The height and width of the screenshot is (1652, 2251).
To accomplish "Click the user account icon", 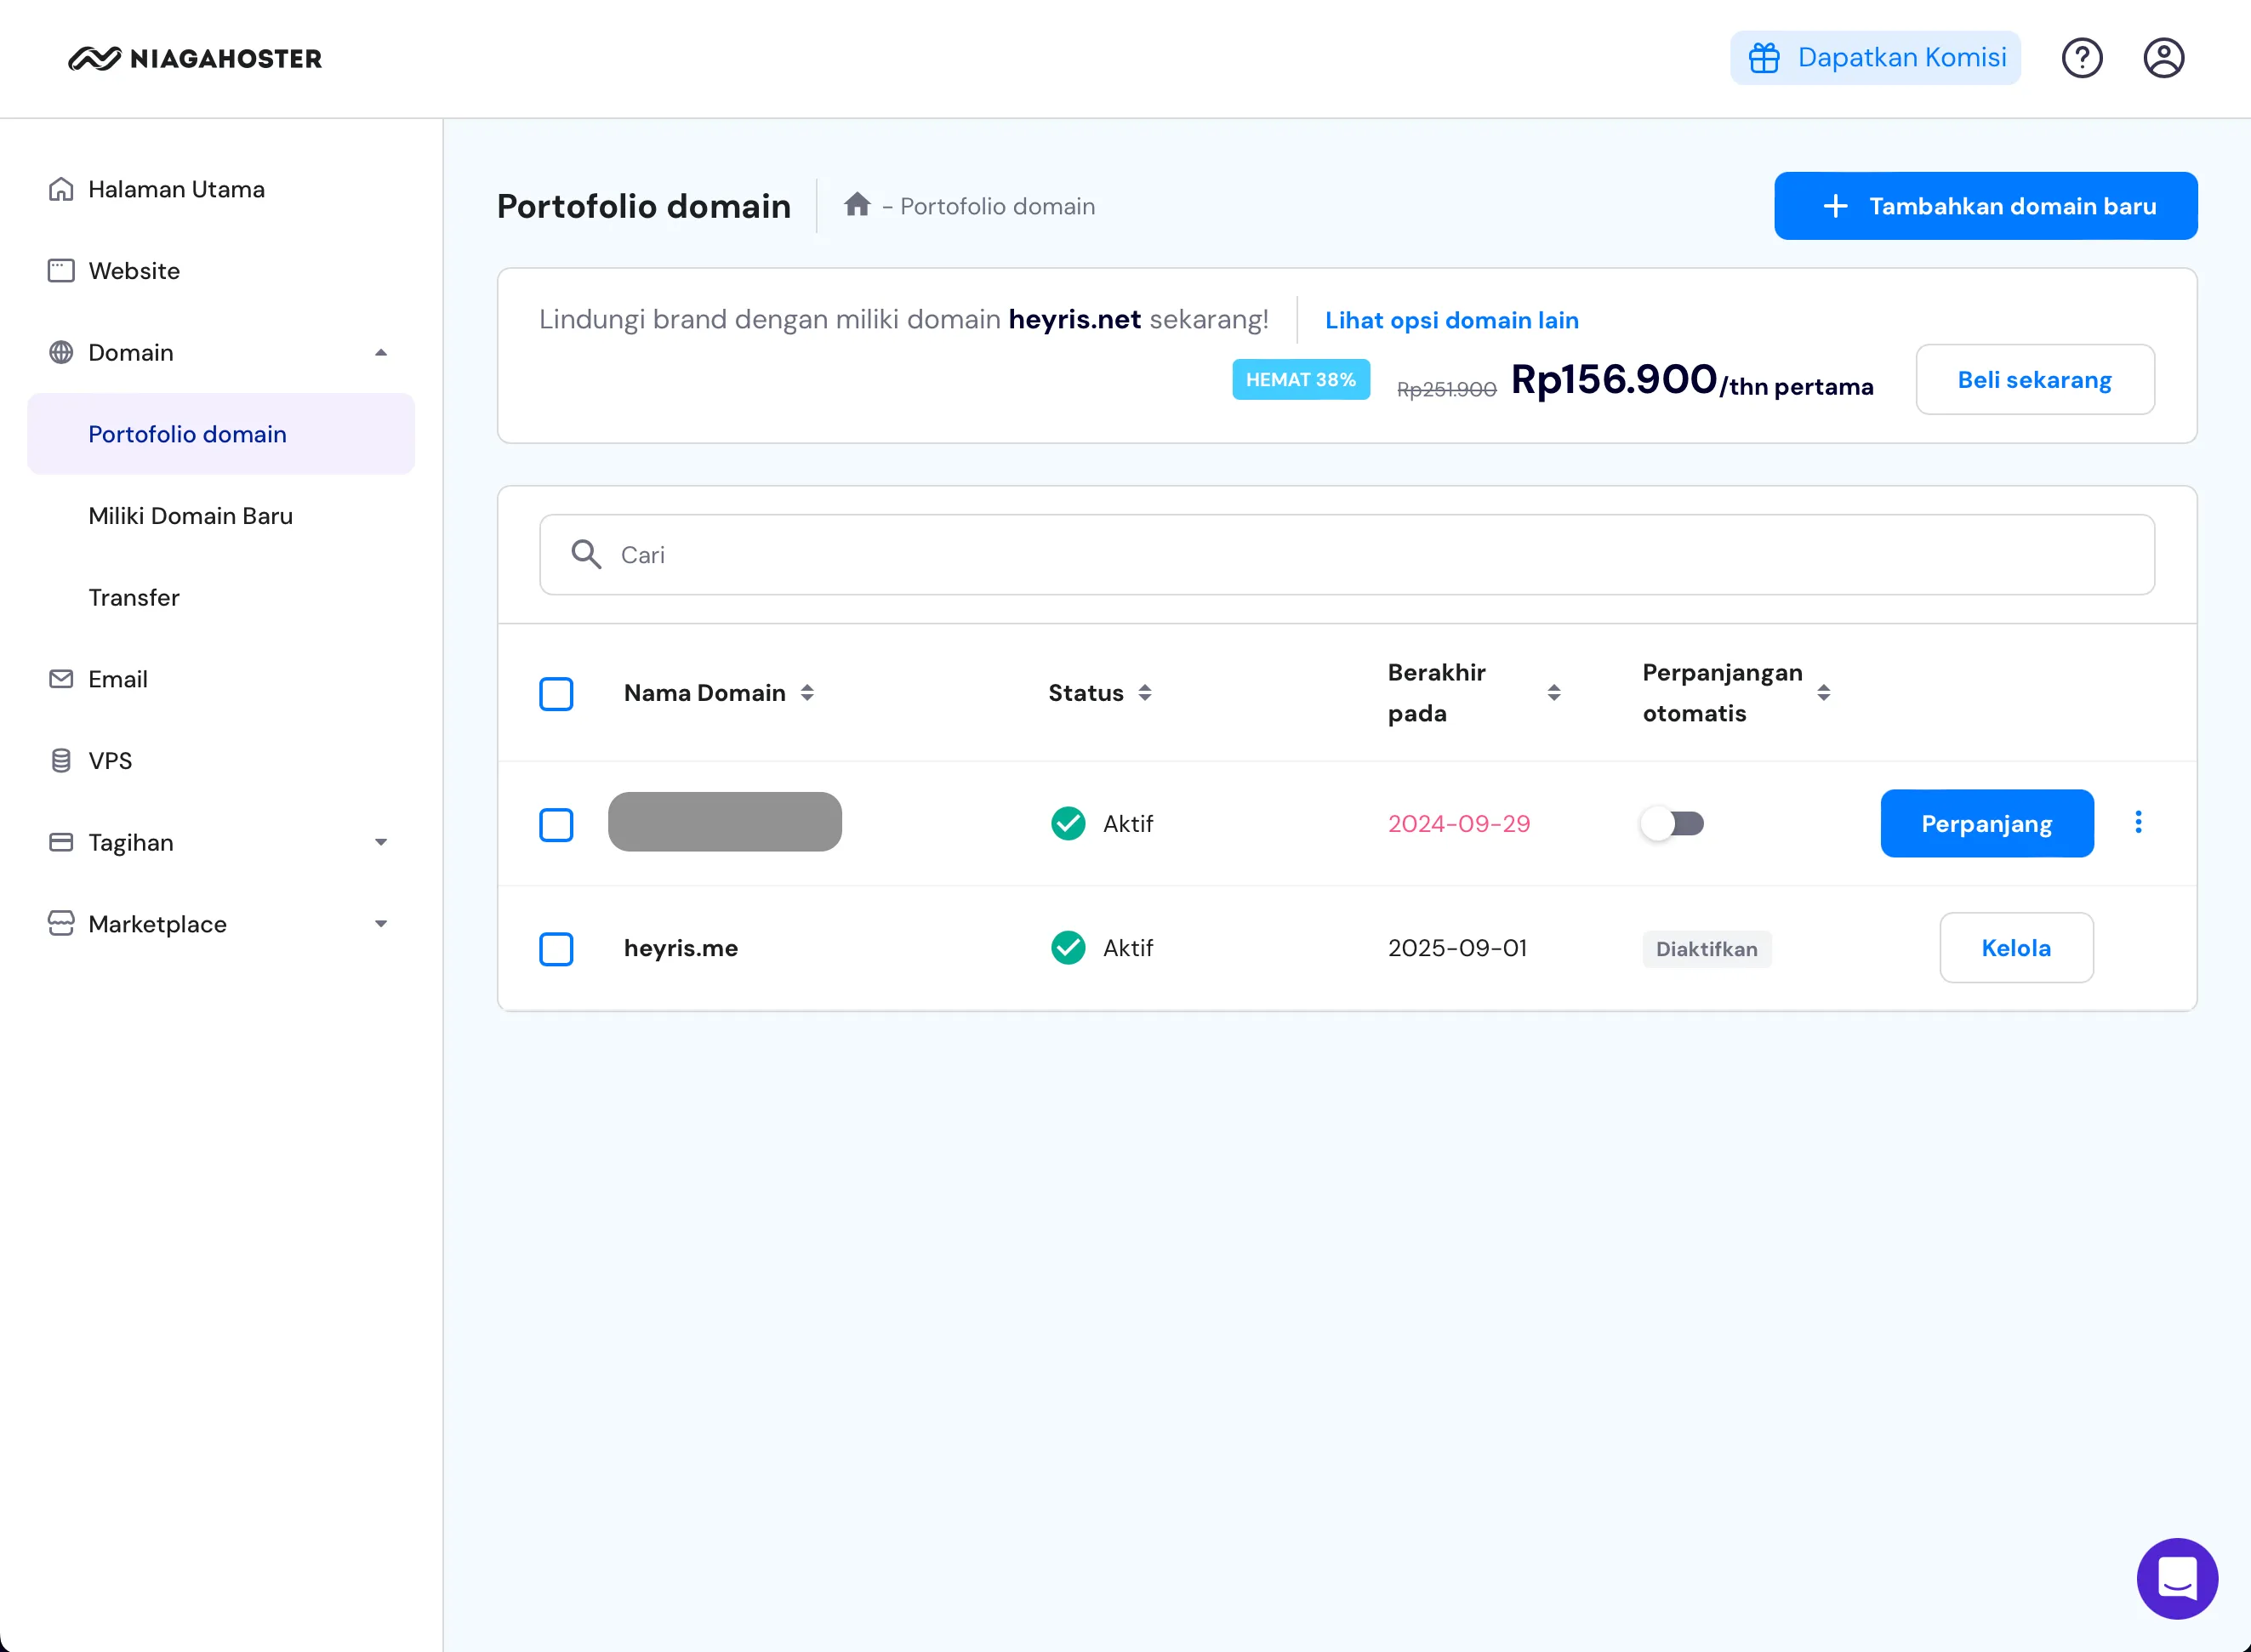I will 2163,58.
